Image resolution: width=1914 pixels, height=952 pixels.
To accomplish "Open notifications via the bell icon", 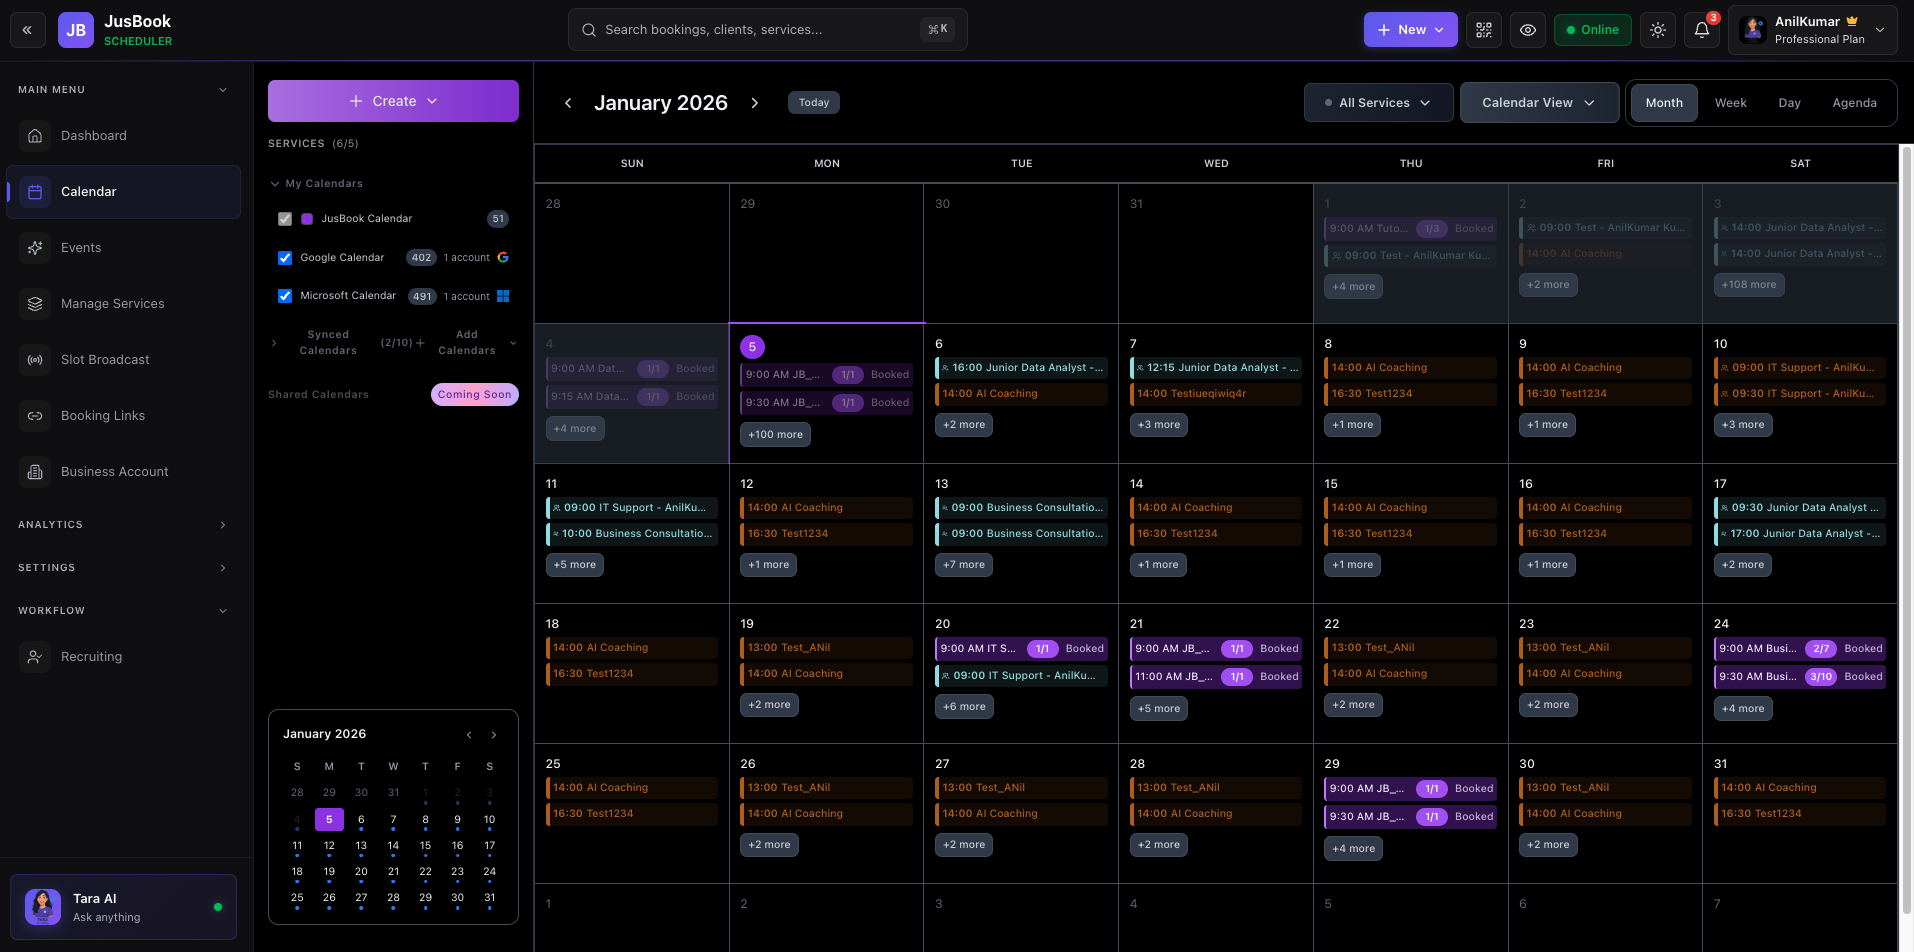I will pyautogui.click(x=1701, y=30).
